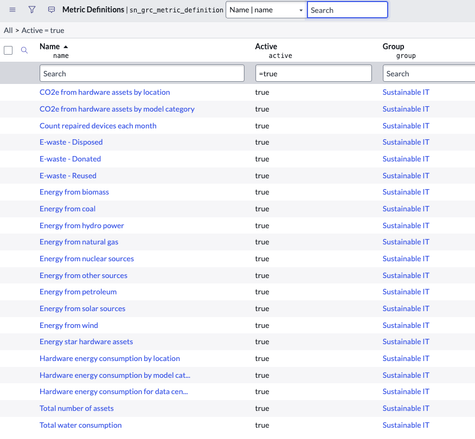Sort by the Group column header
475x439 pixels.
pos(393,46)
